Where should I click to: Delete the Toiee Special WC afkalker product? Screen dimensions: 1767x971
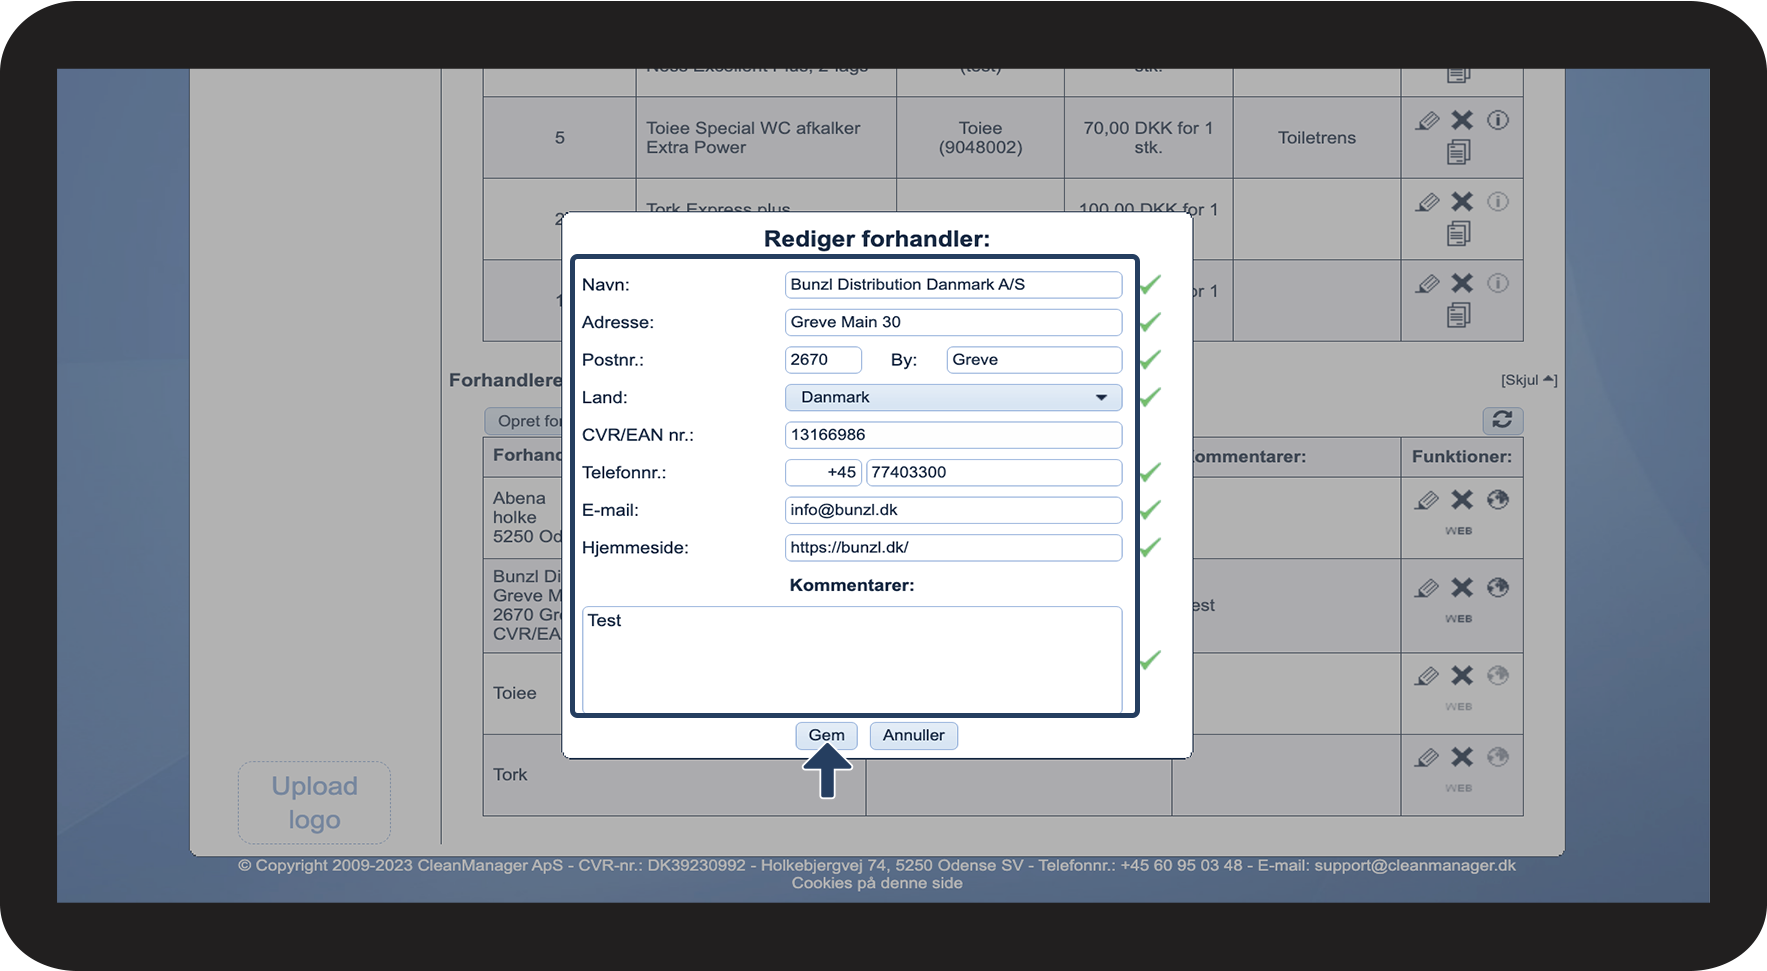click(1462, 120)
